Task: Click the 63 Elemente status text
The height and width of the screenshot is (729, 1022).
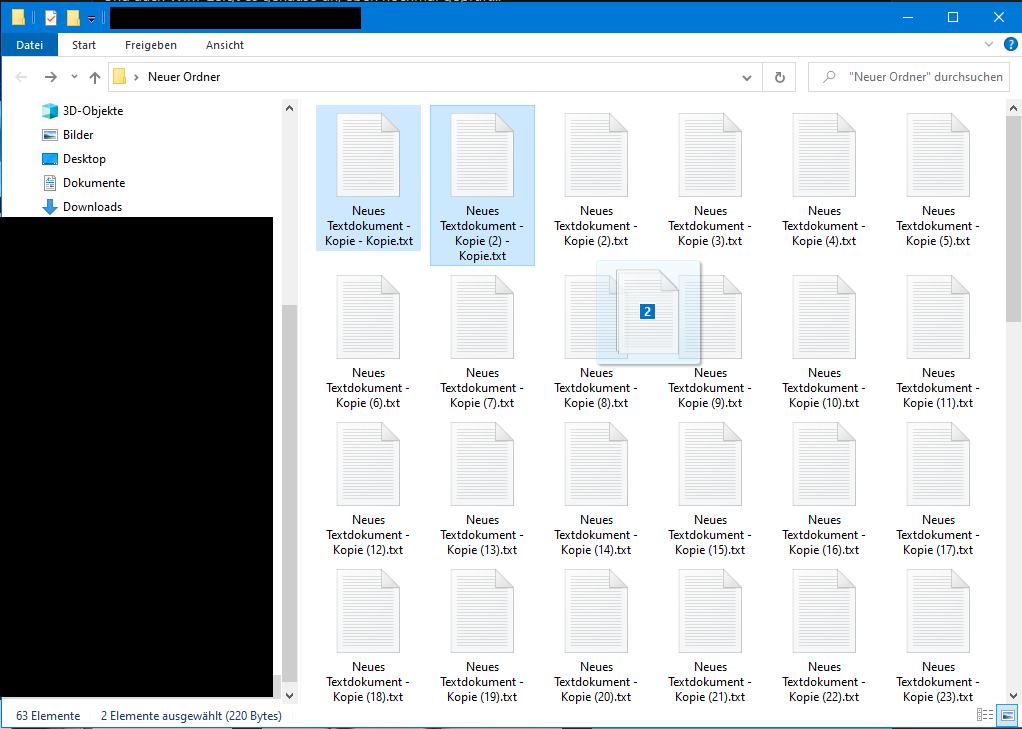Action: 48,716
